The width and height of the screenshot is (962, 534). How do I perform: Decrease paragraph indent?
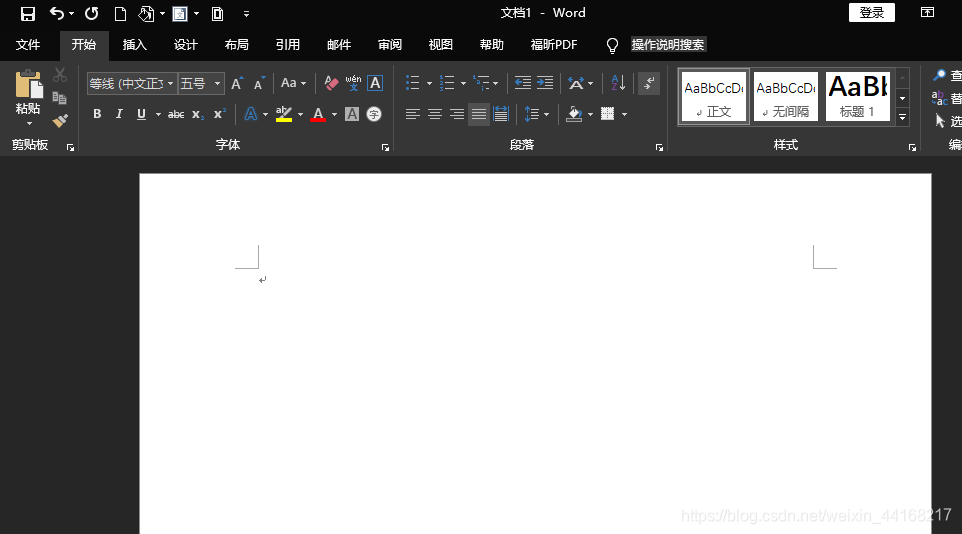tap(523, 83)
